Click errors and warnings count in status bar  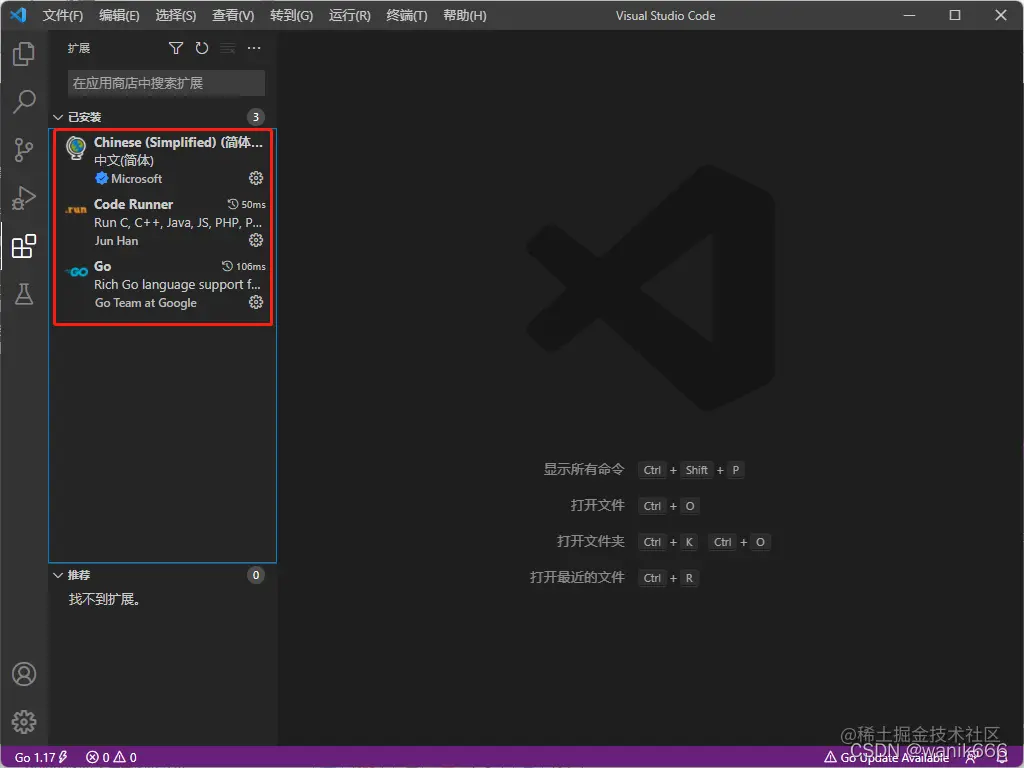coord(111,758)
